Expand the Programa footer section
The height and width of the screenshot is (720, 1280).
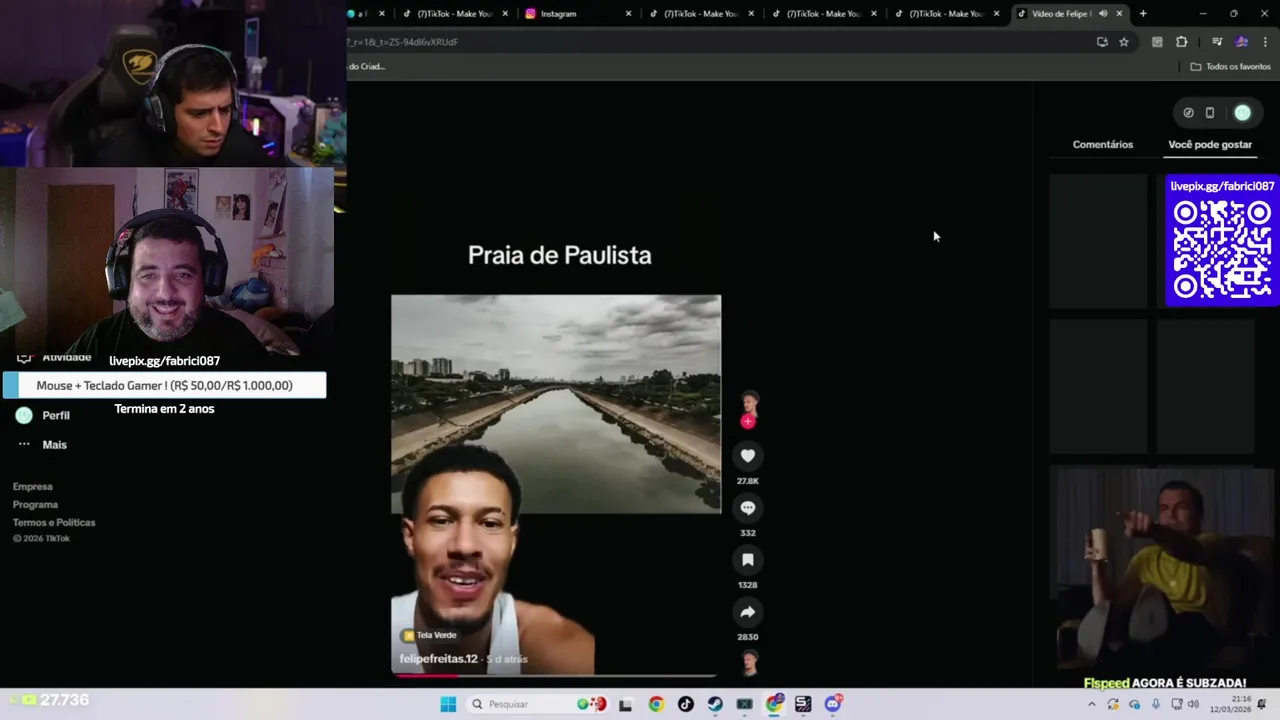35,505
